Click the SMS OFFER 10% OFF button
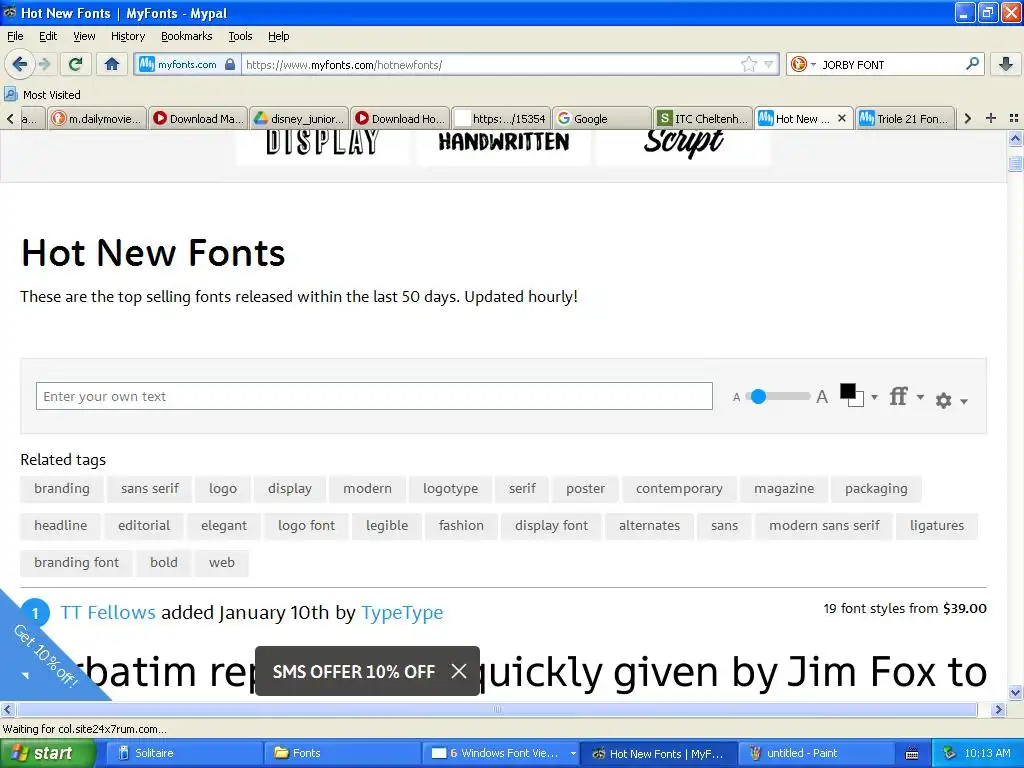The width and height of the screenshot is (1024, 768). (x=353, y=671)
